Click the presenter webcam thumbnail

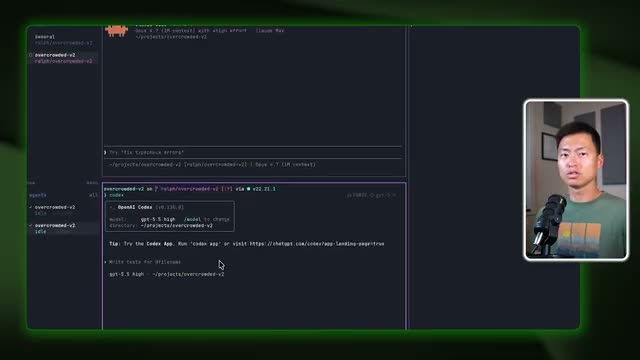click(x=576, y=180)
